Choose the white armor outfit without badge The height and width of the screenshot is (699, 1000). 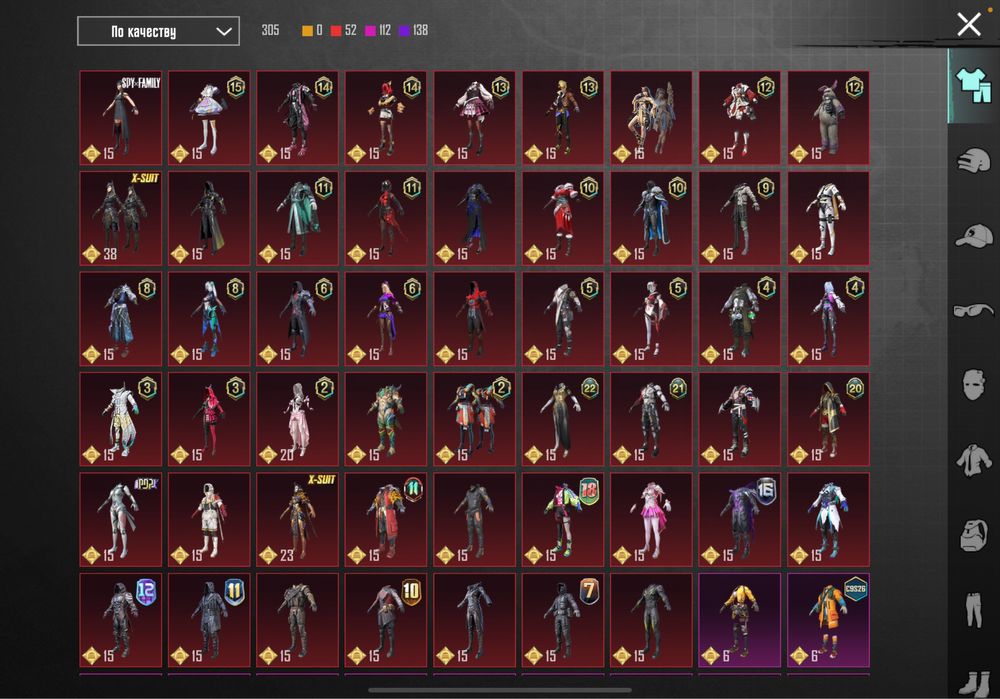pyautogui.click(x=828, y=218)
